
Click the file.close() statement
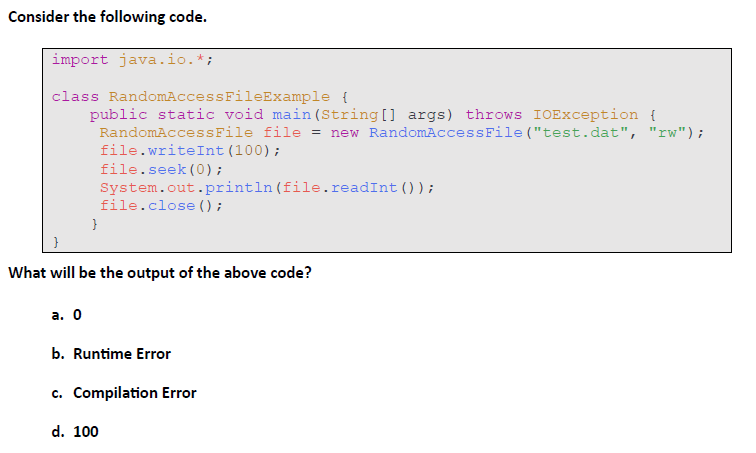[x=160, y=205]
